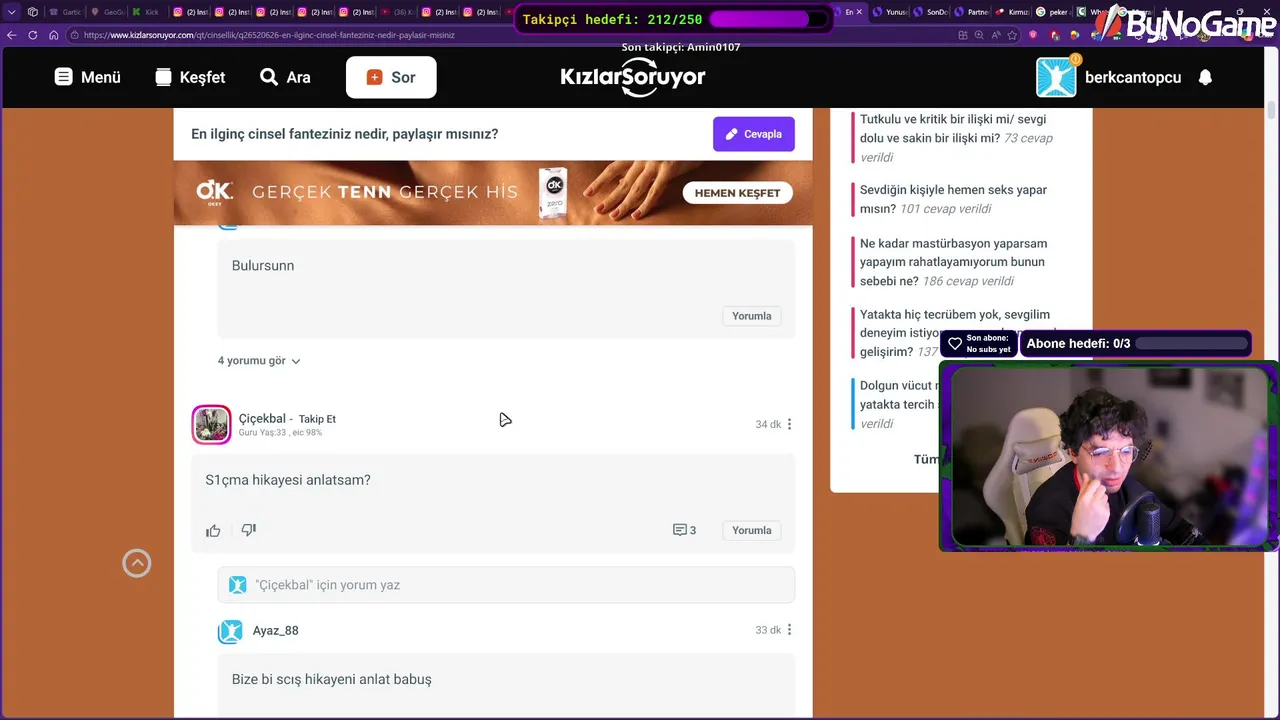Click Yorumla under Çiçekbal's answer

point(751,530)
